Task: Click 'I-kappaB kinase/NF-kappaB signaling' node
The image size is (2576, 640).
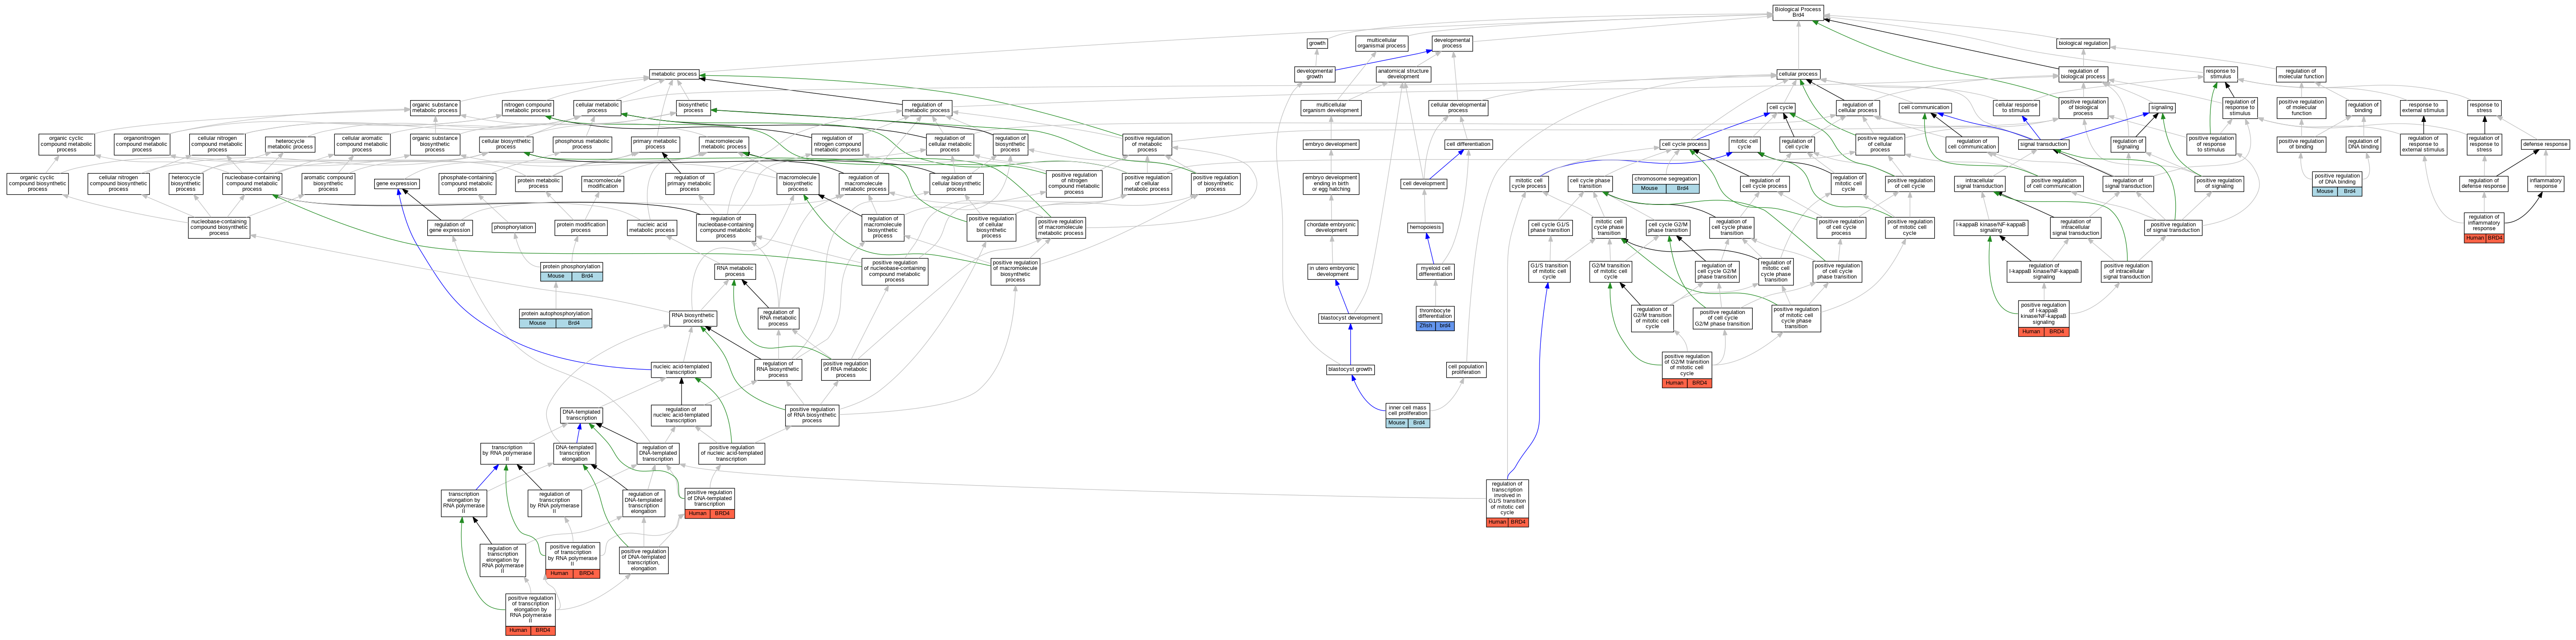Action: [1991, 227]
